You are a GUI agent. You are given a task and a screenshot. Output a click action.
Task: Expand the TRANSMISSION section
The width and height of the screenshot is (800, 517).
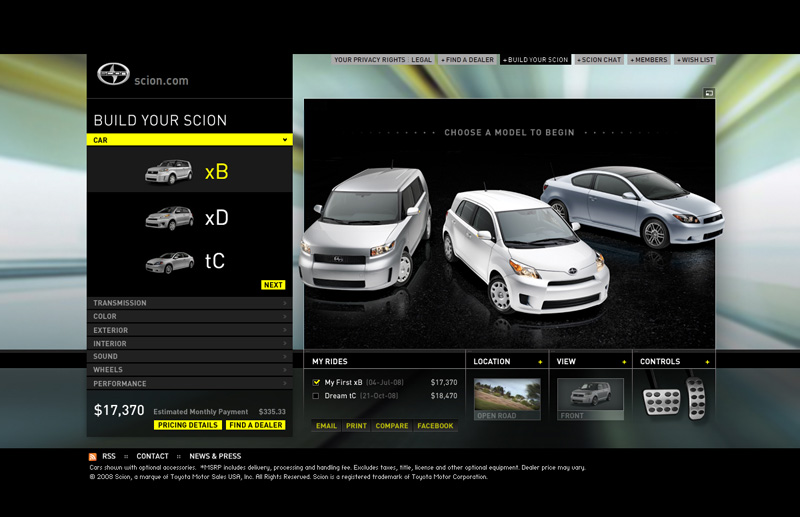[x=190, y=303]
